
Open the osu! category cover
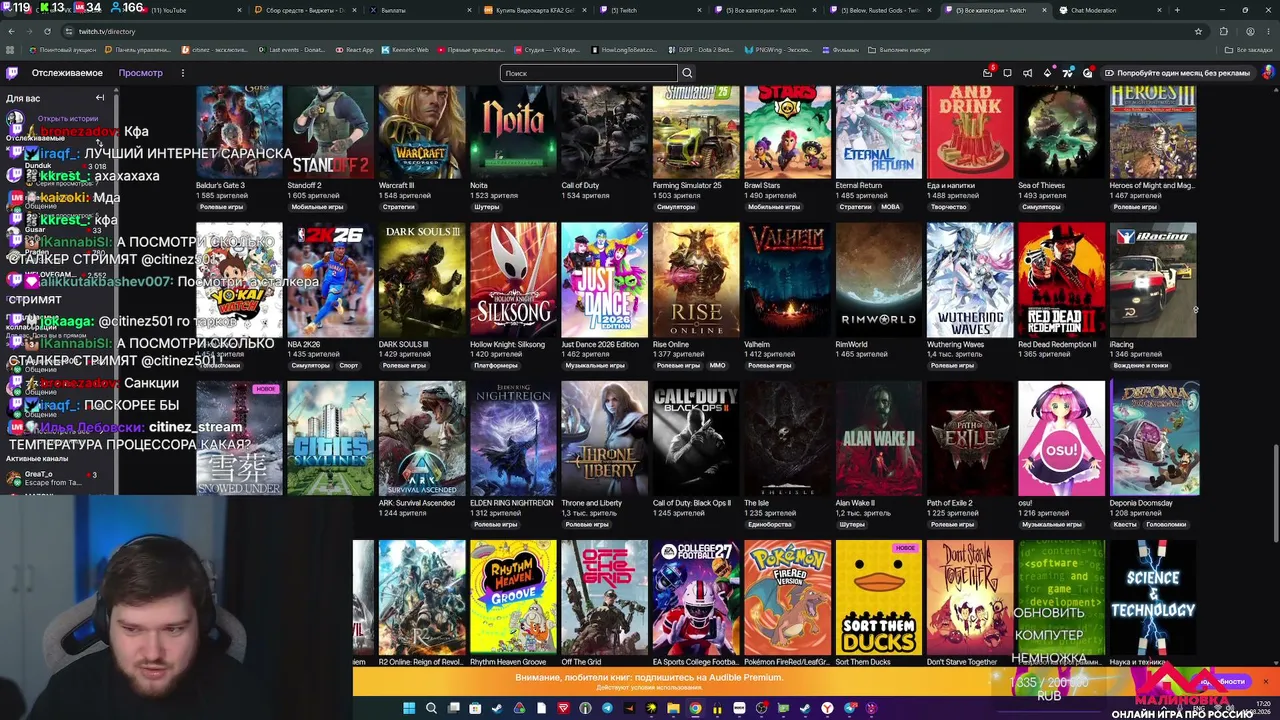pyautogui.click(x=1061, y=438)
